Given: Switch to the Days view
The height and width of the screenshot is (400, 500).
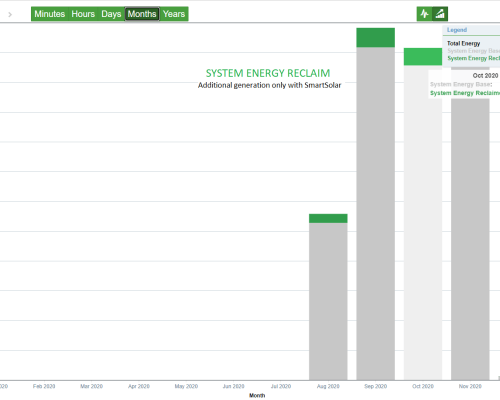Looking at the screenshot, I should pos(111,14).
